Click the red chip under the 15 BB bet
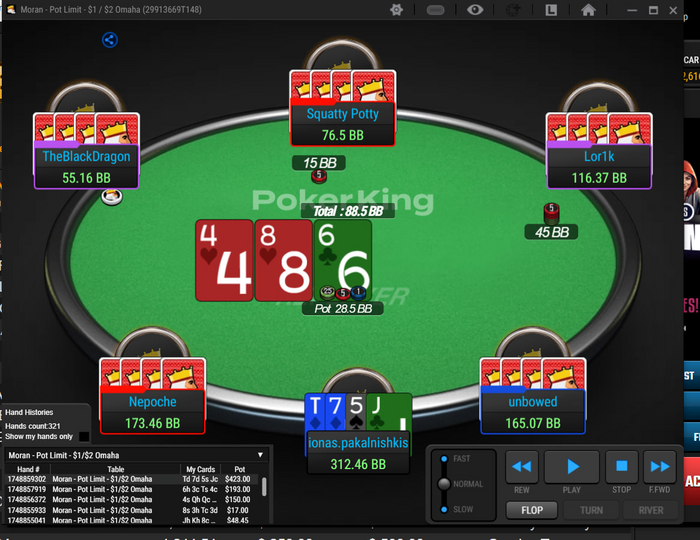This screenshot has width=700, height=540. [x=319, y=176]
